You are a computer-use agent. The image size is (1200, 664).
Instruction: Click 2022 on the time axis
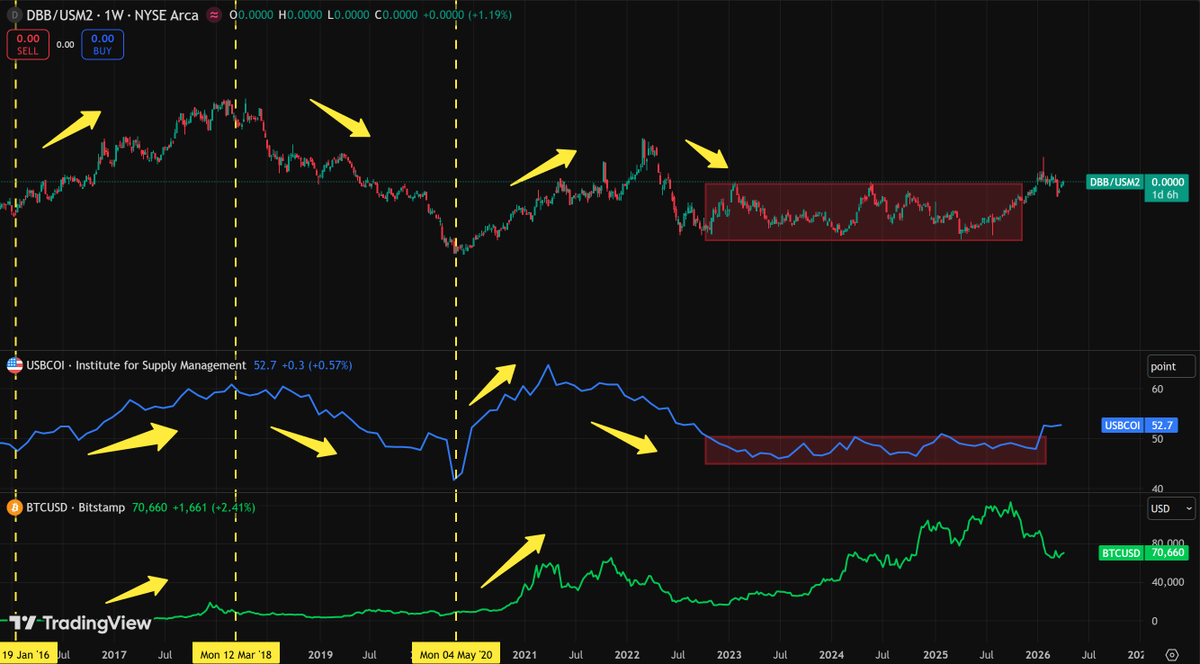click(x=627, y=655)
